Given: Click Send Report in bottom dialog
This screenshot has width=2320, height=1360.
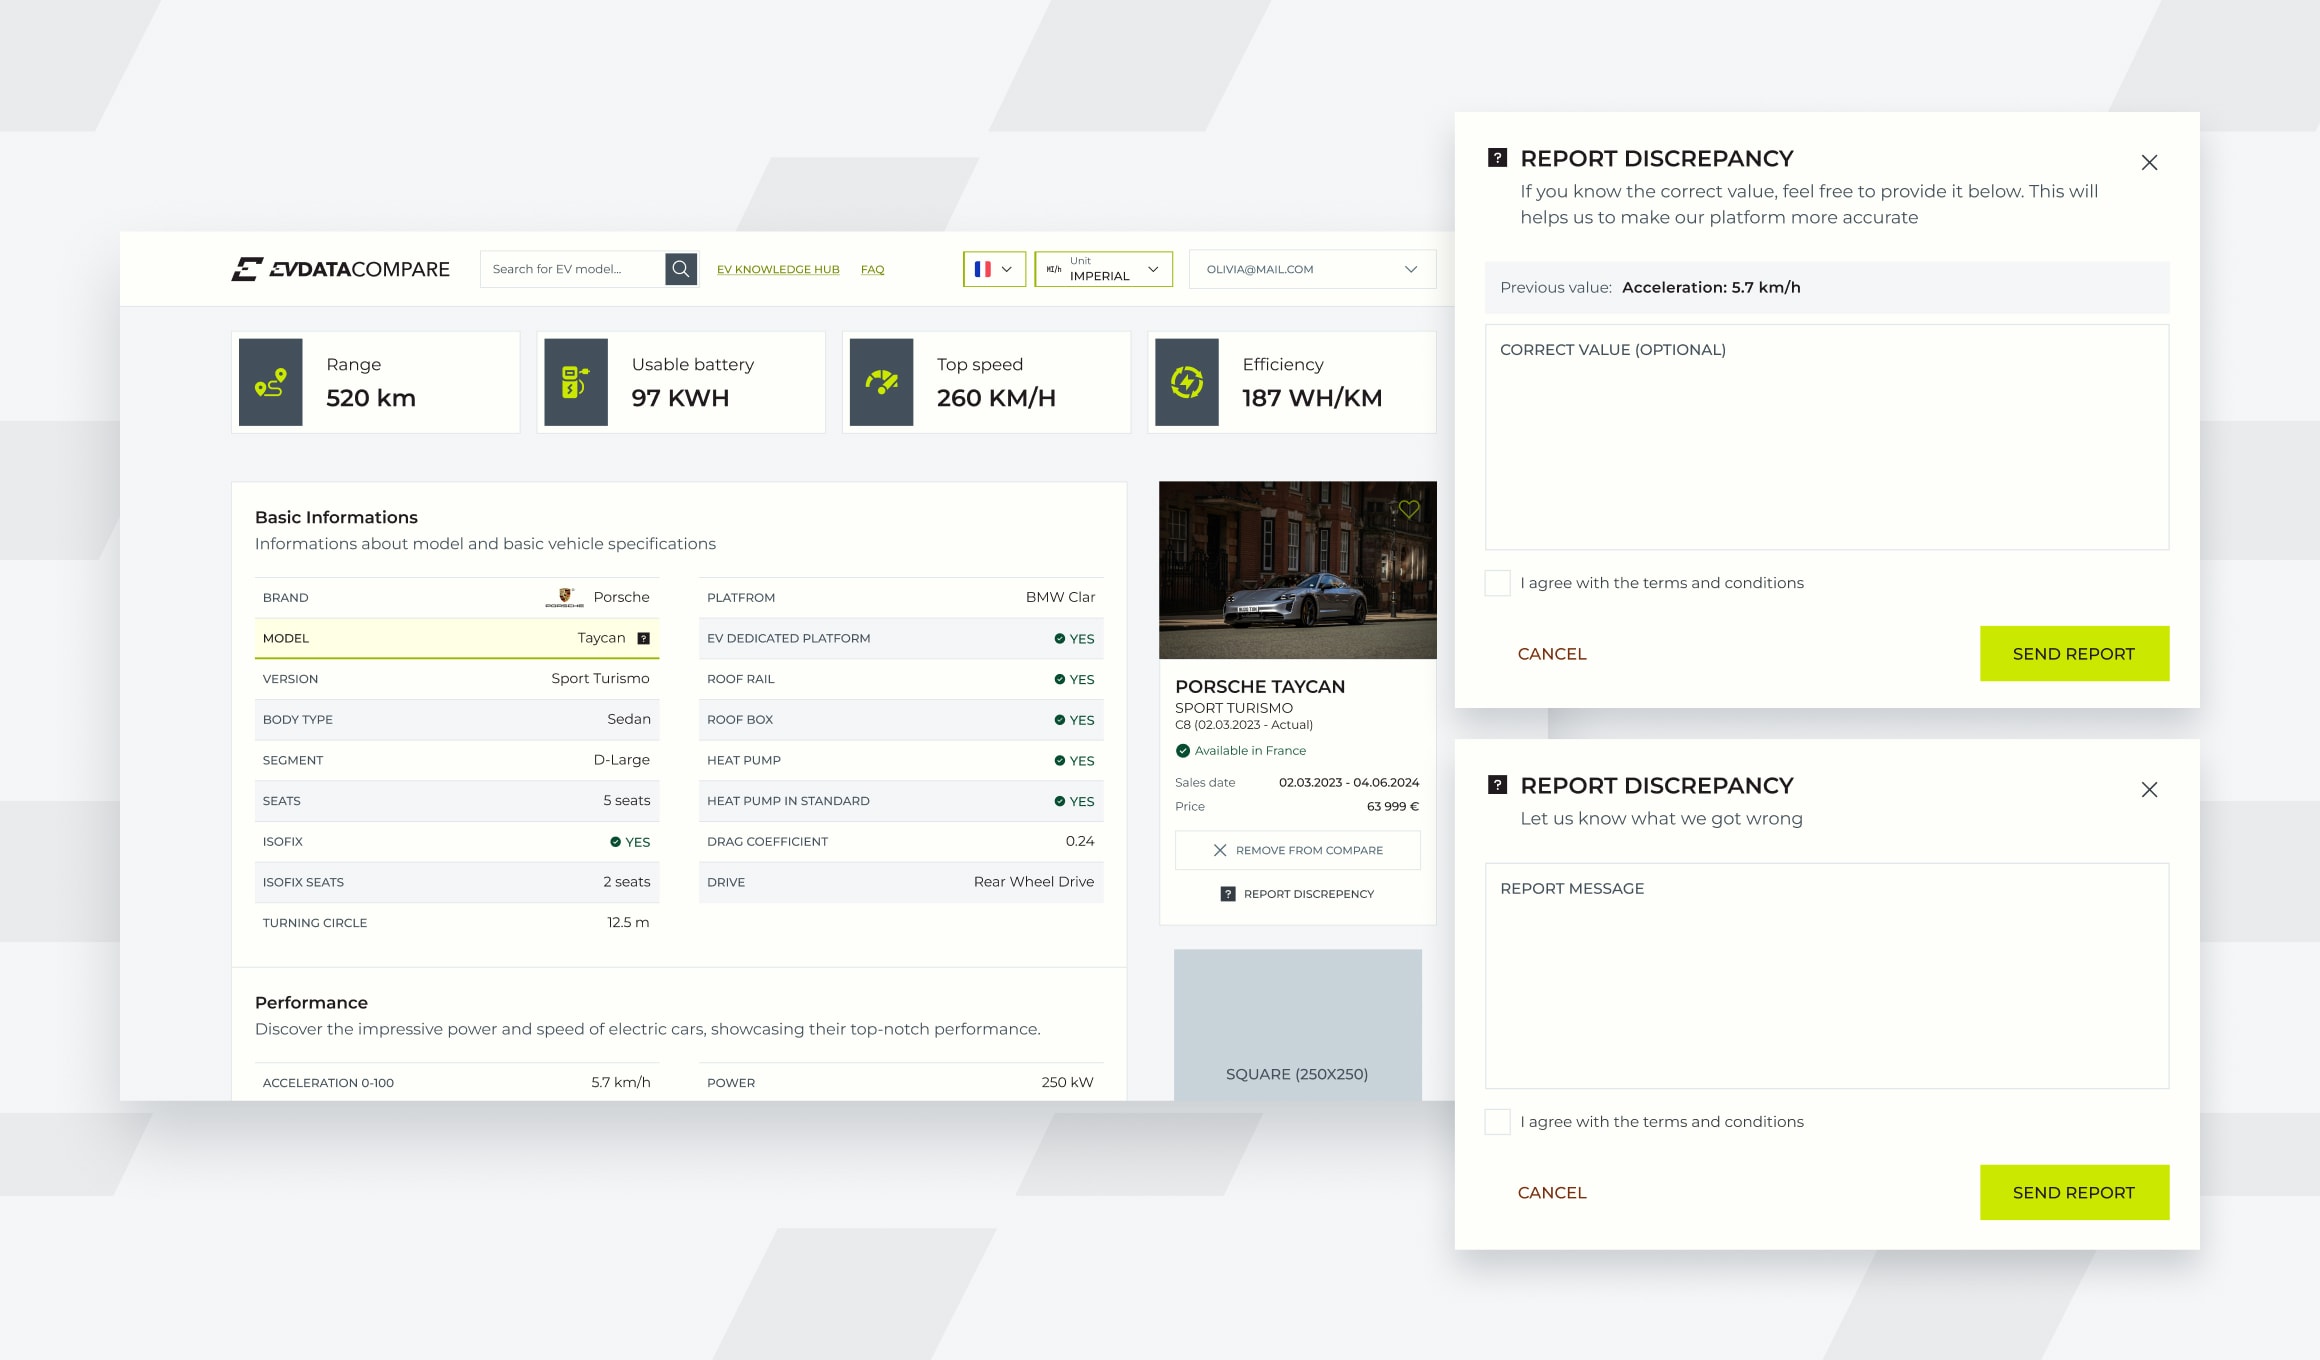Looking at the screenshot, I should (x=2074, y=1193).
